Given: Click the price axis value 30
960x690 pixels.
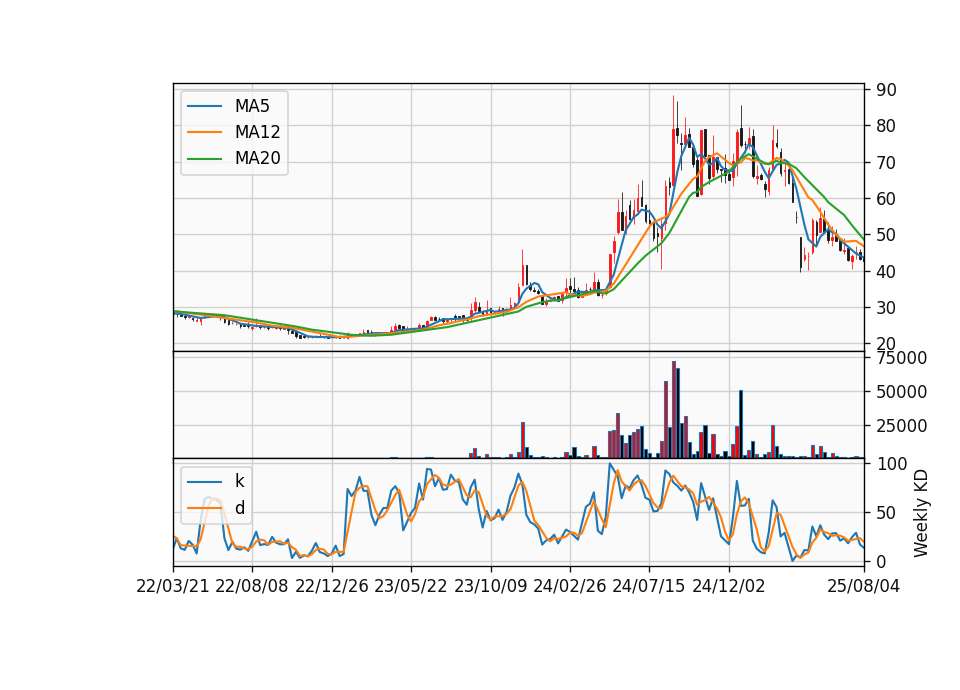Looking at the screenshot, I should 886,308.
